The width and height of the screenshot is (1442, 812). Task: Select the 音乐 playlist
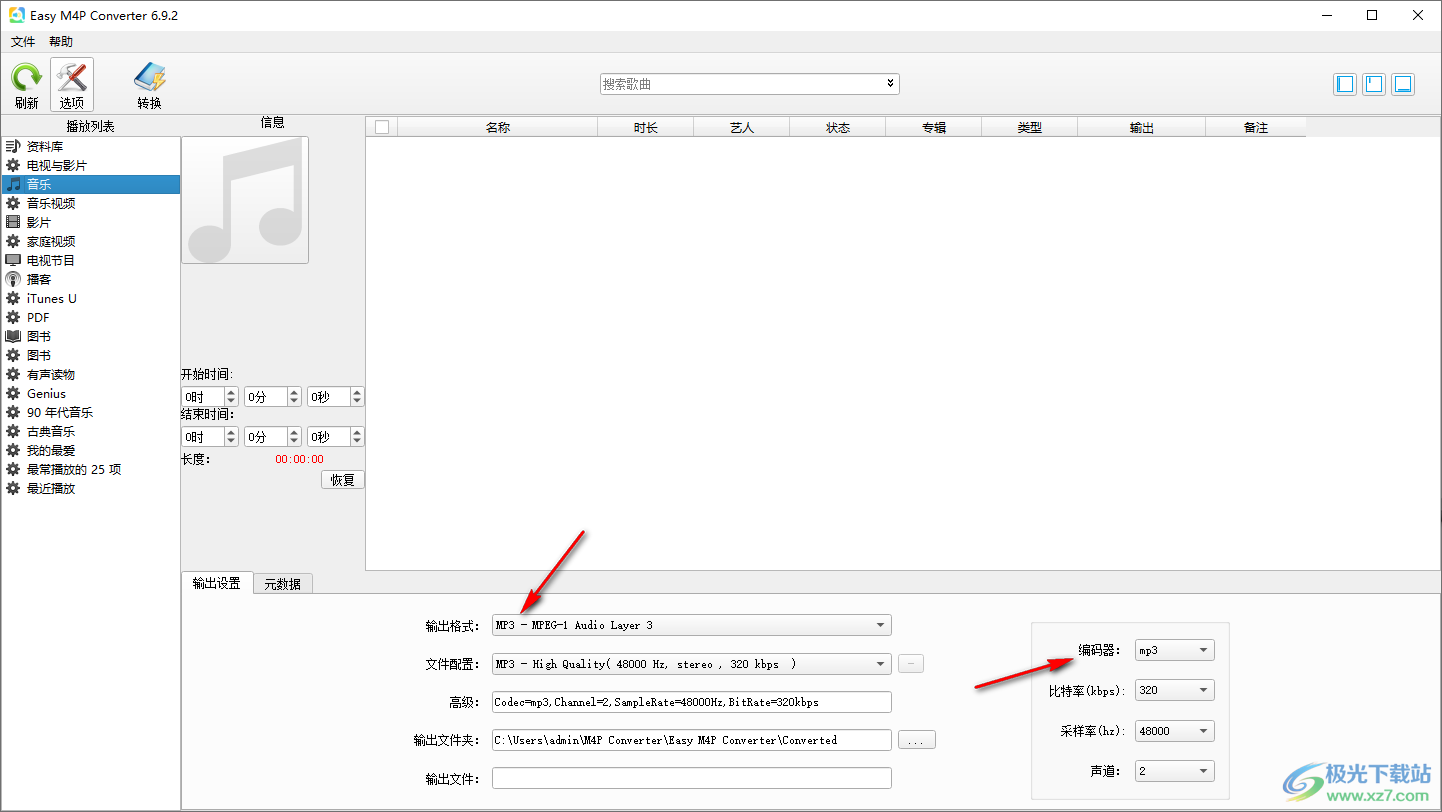pyautogui.click(x=90, y=184)
